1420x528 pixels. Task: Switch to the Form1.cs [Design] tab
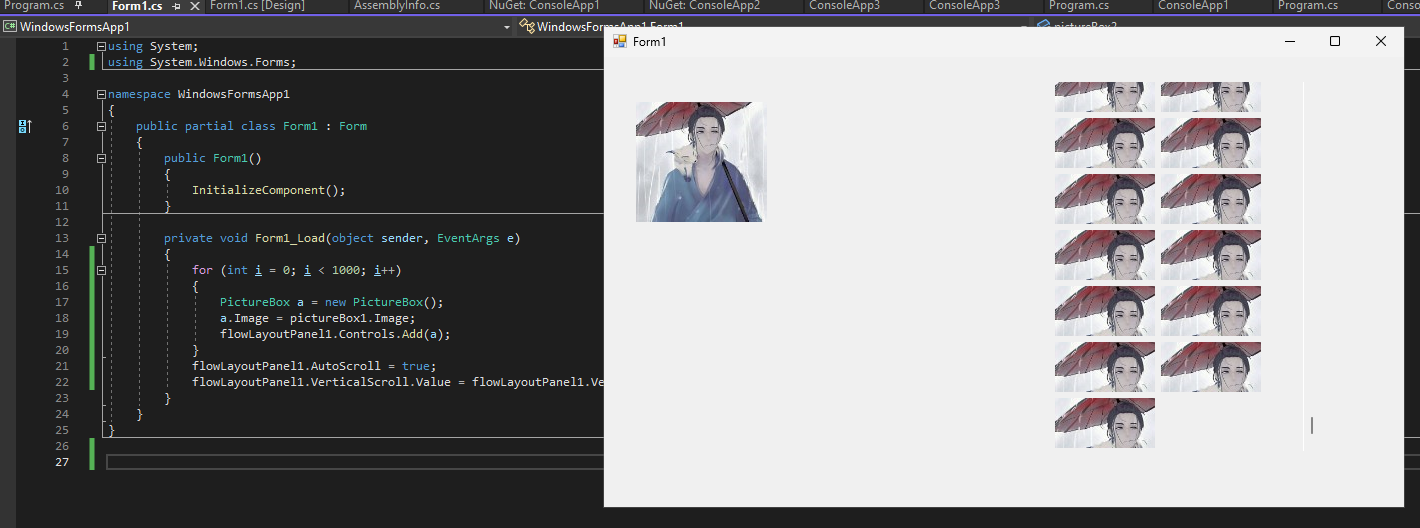click(256, 6)
